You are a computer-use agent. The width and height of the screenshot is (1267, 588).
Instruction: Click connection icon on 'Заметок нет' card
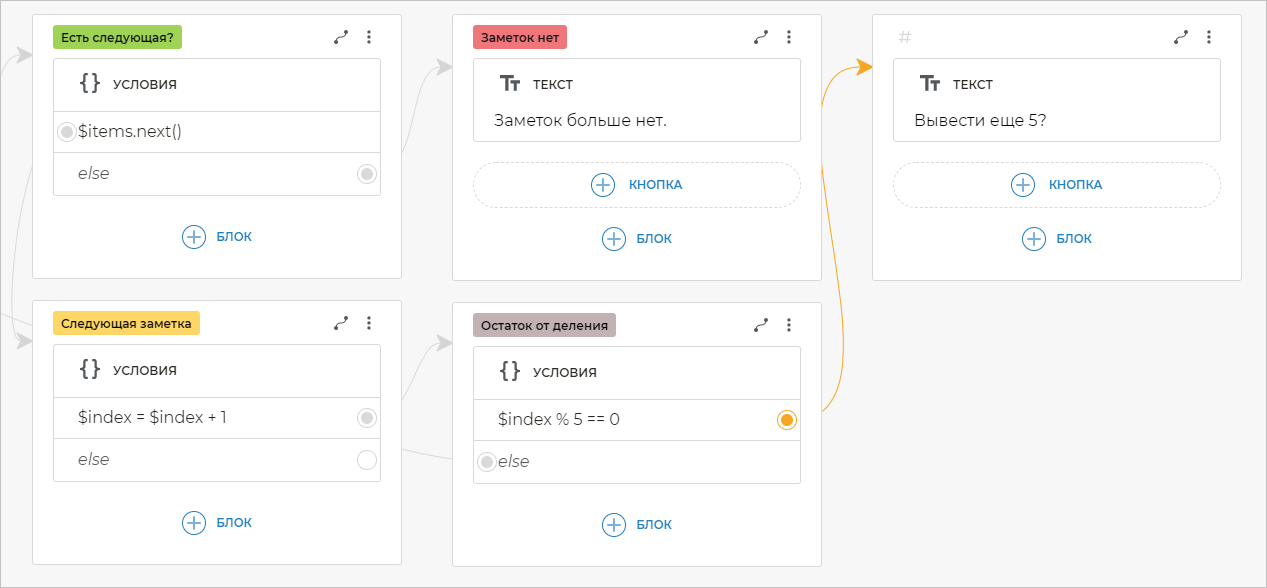(761, 37)
